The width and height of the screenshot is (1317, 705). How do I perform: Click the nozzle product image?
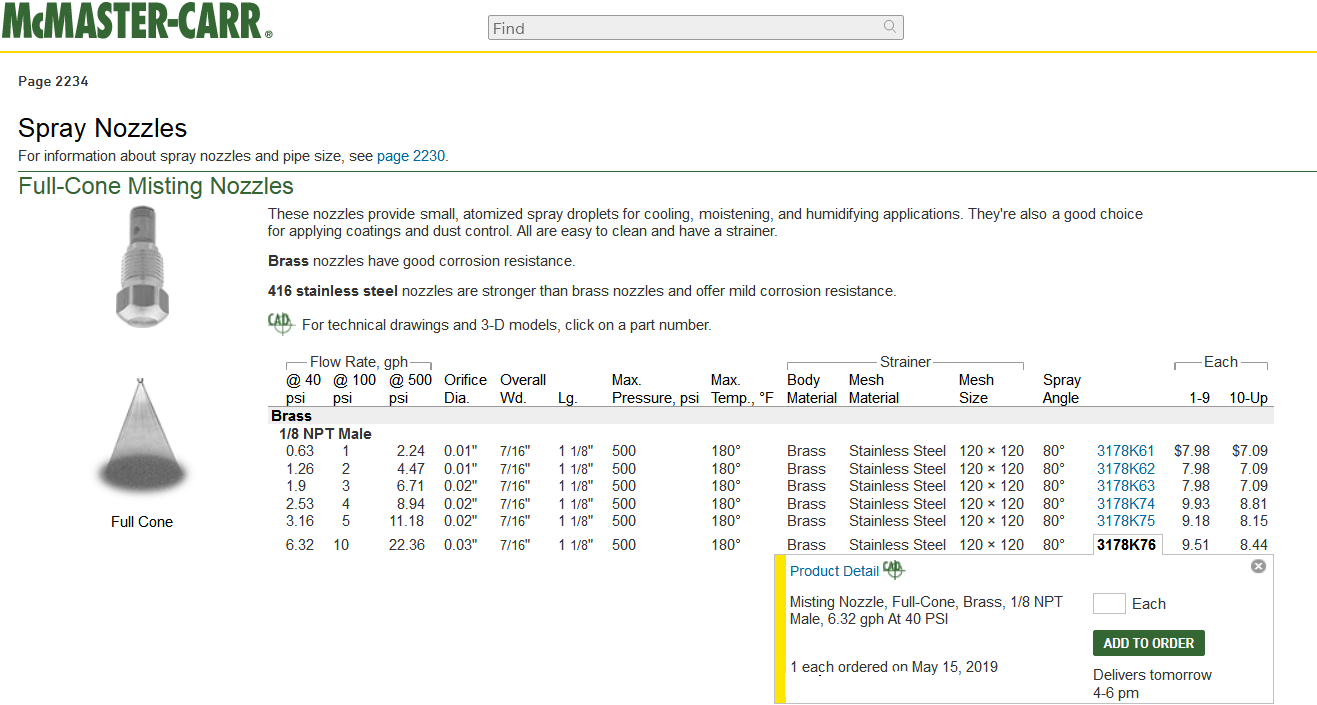coord(142,267)
